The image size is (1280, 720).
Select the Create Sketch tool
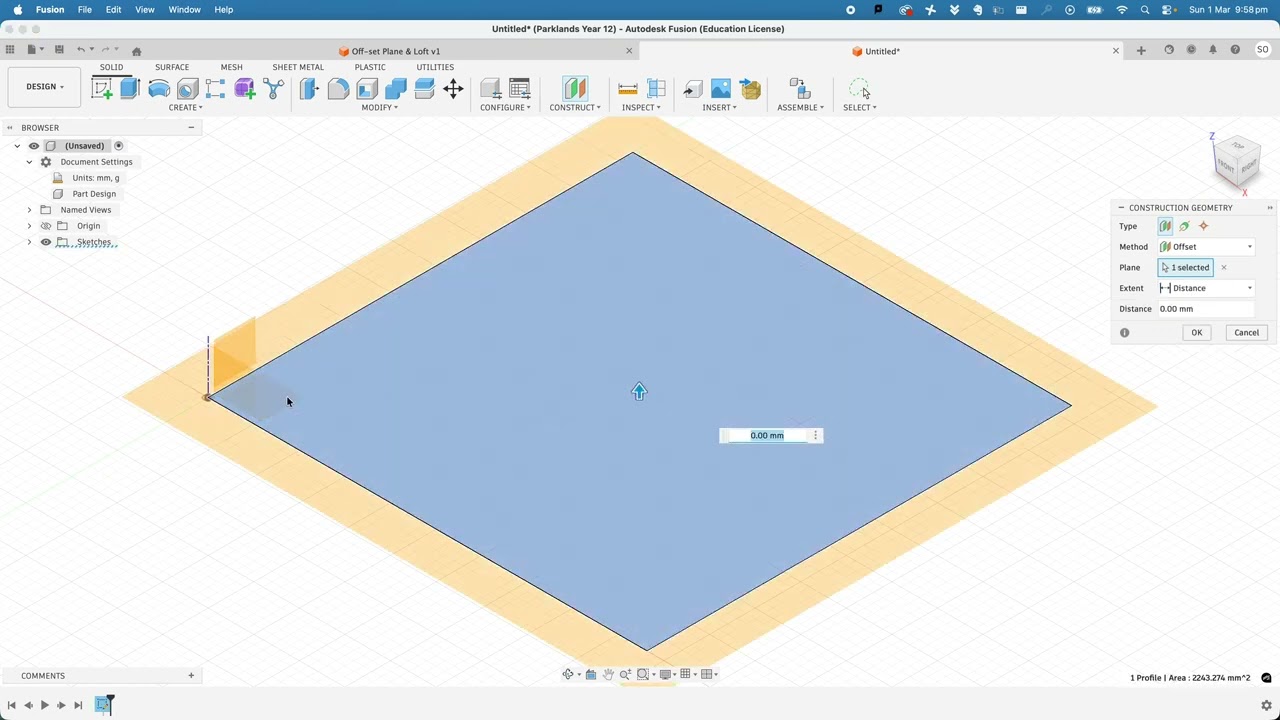102,89
